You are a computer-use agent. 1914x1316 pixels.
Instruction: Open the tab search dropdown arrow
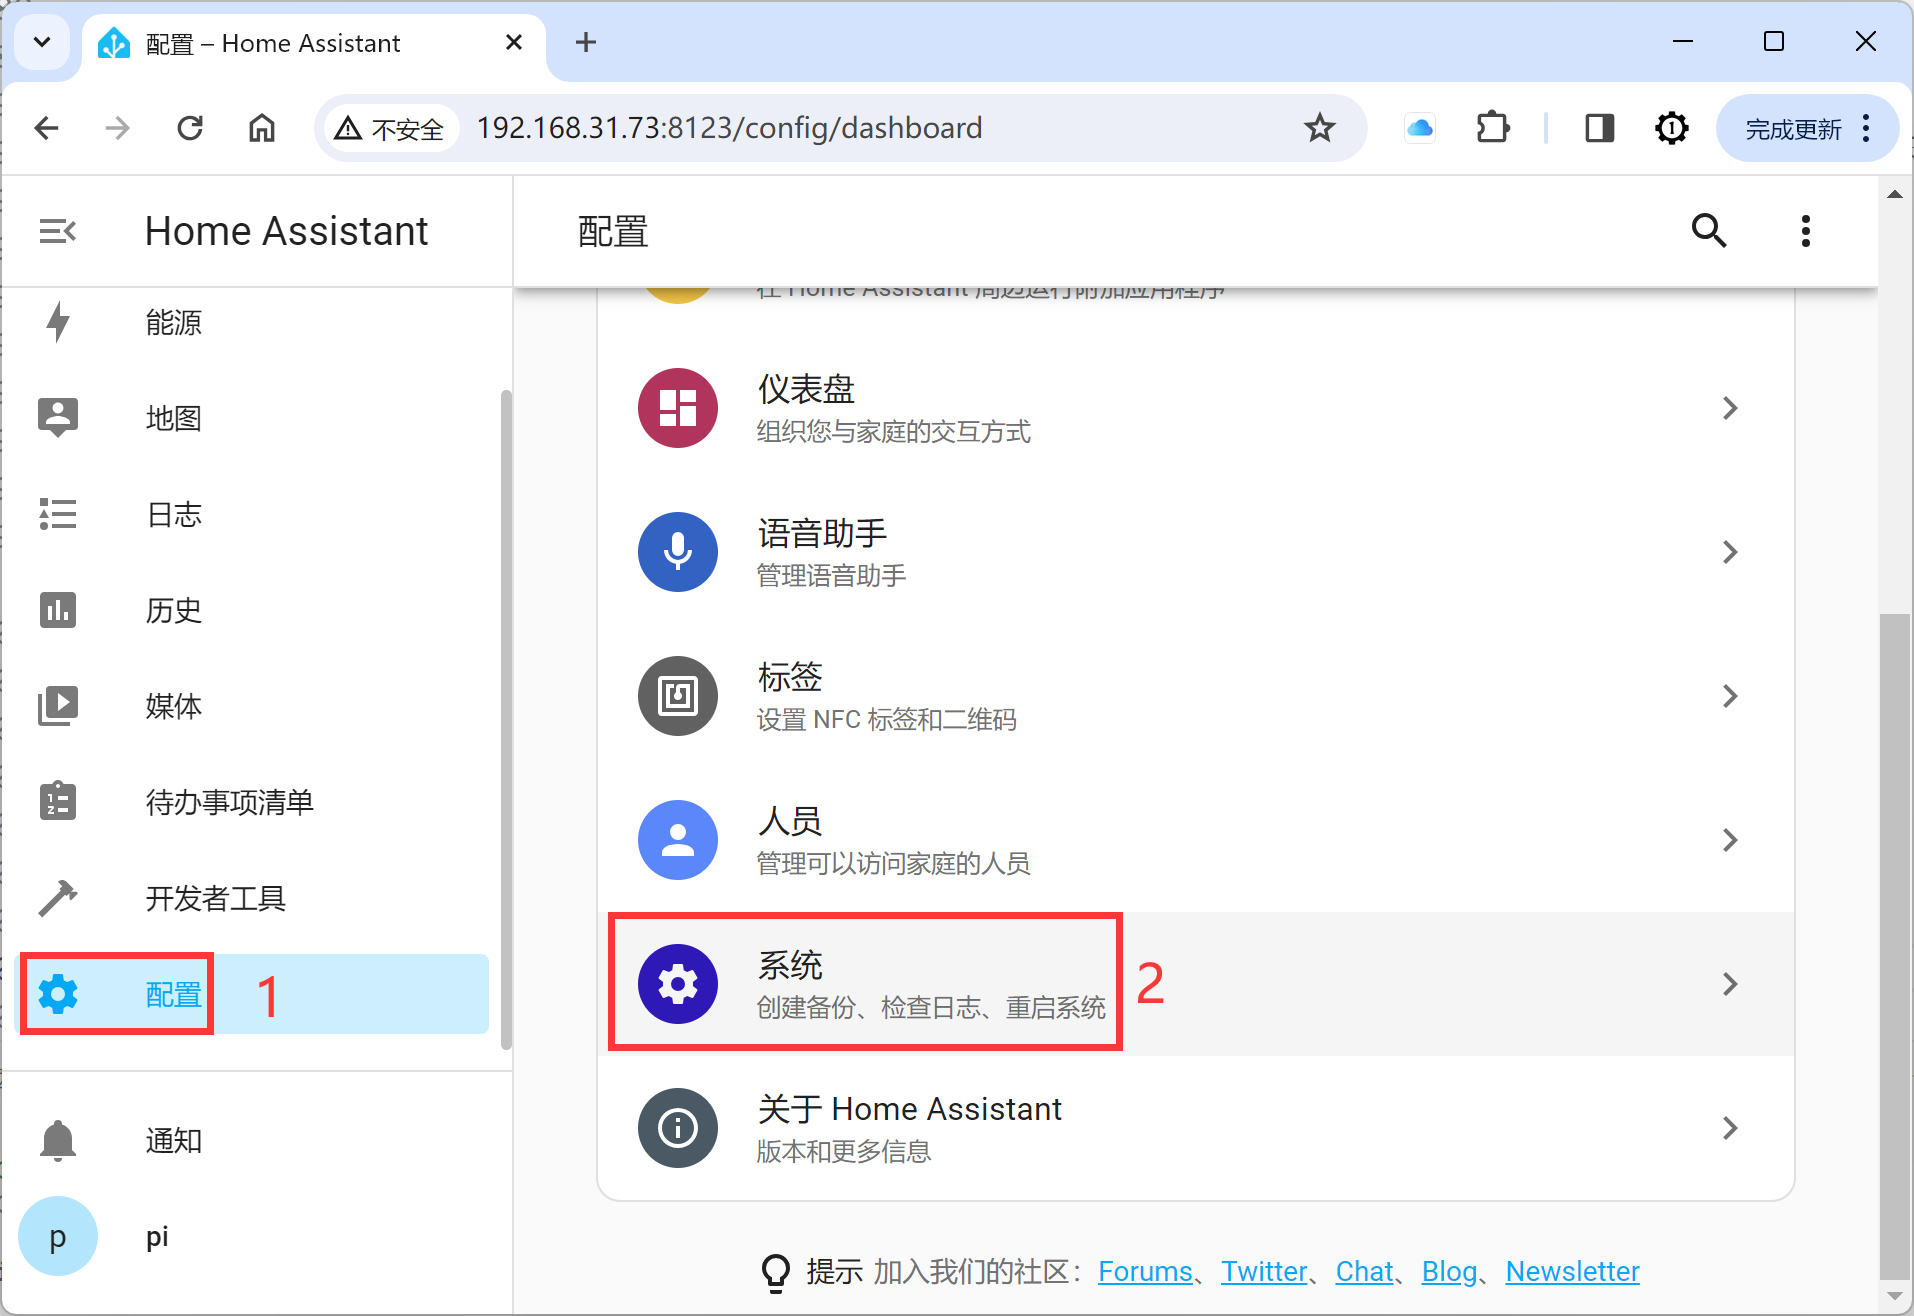tap(42, 42)
